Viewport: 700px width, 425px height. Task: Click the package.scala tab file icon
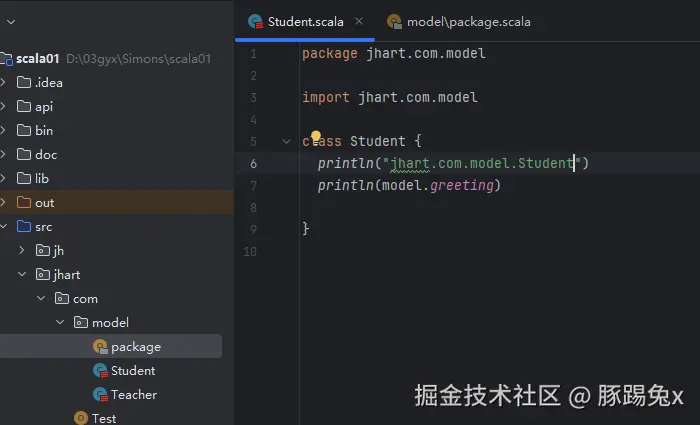click(394, 21)
